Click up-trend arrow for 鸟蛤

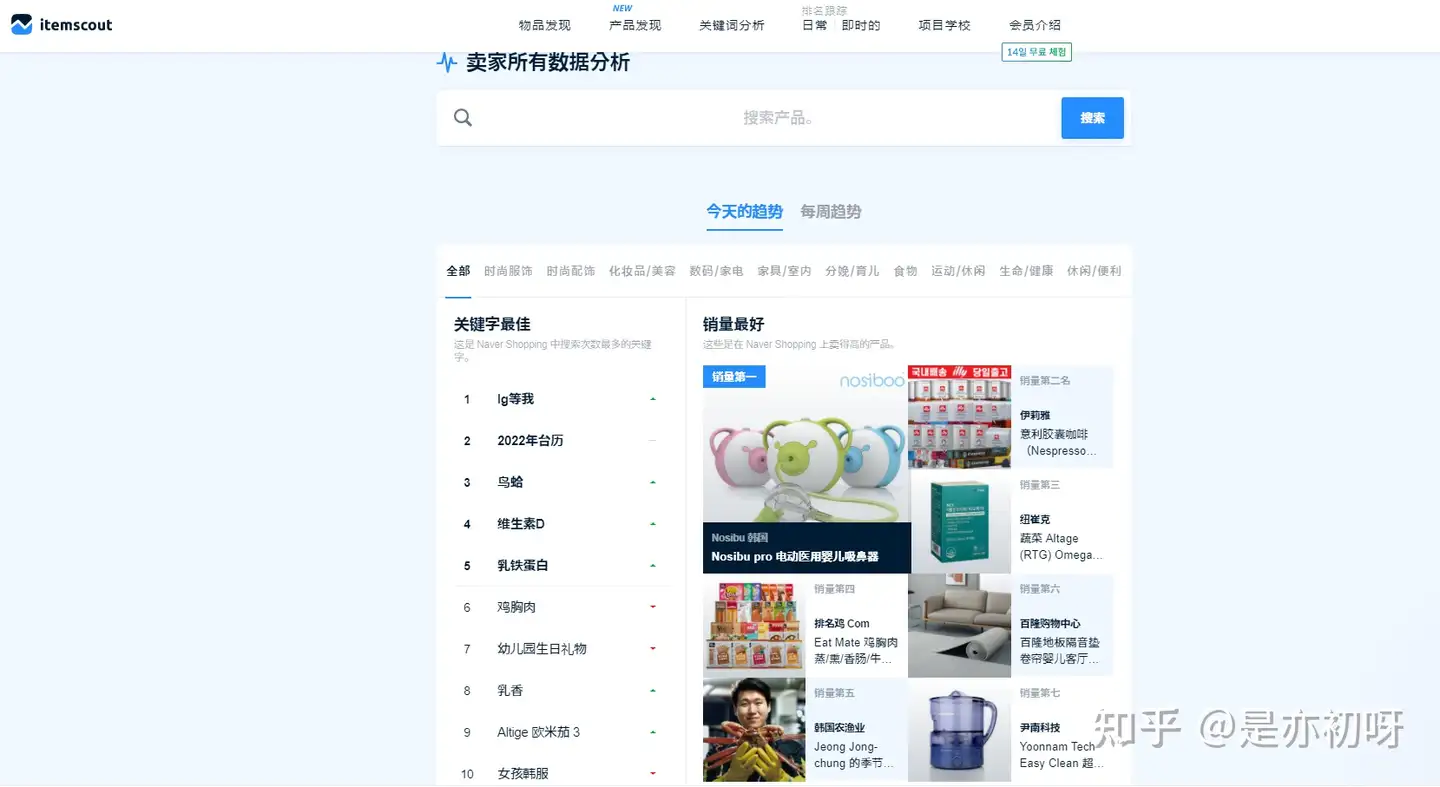pos(653,482)
